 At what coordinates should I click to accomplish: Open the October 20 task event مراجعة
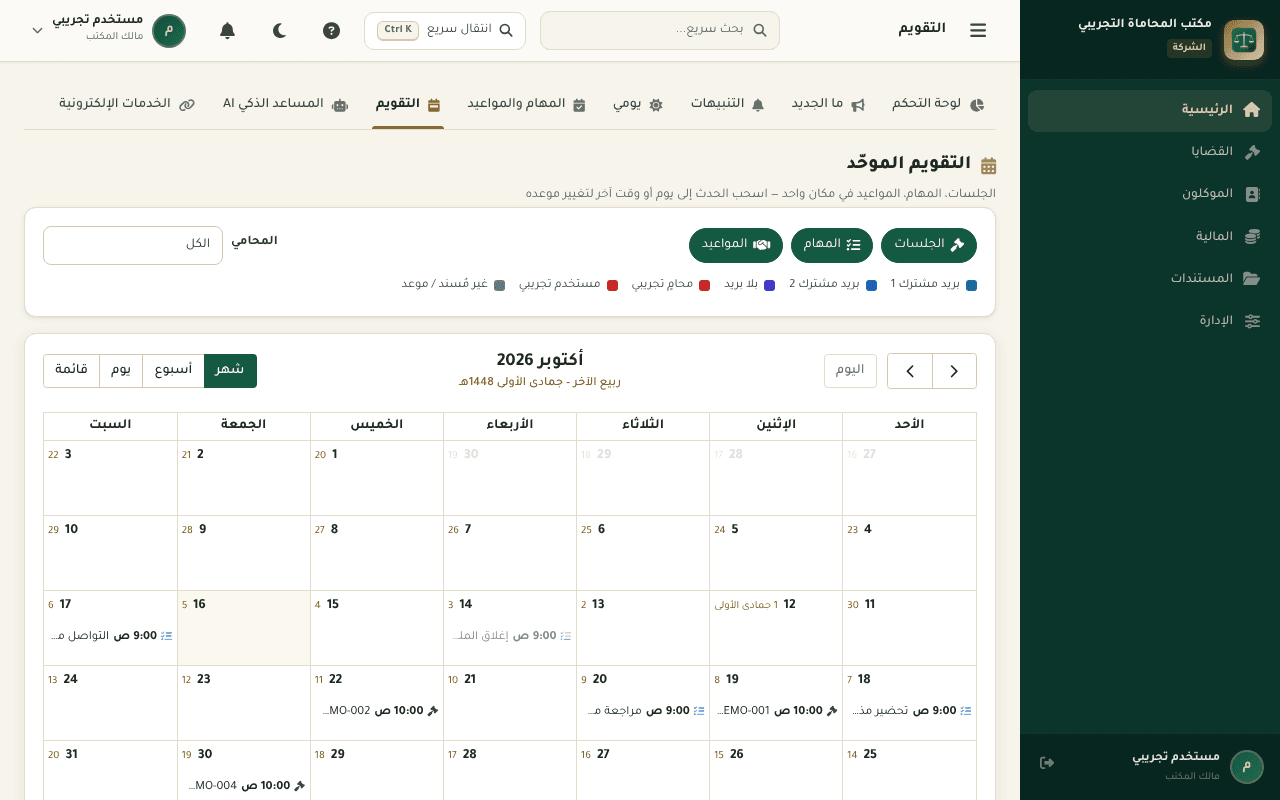point(644,711)
